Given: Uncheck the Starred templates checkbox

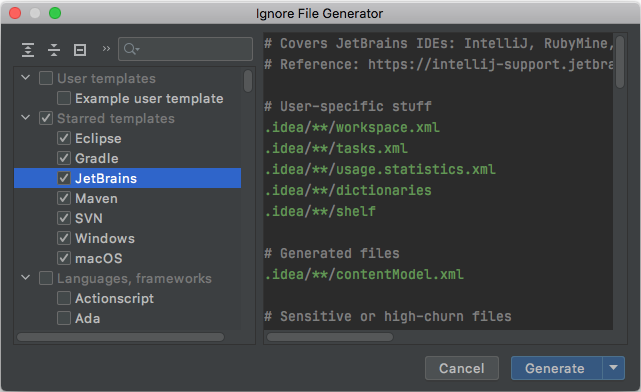Looking at the screenshot, I should [x=46, y=118].
